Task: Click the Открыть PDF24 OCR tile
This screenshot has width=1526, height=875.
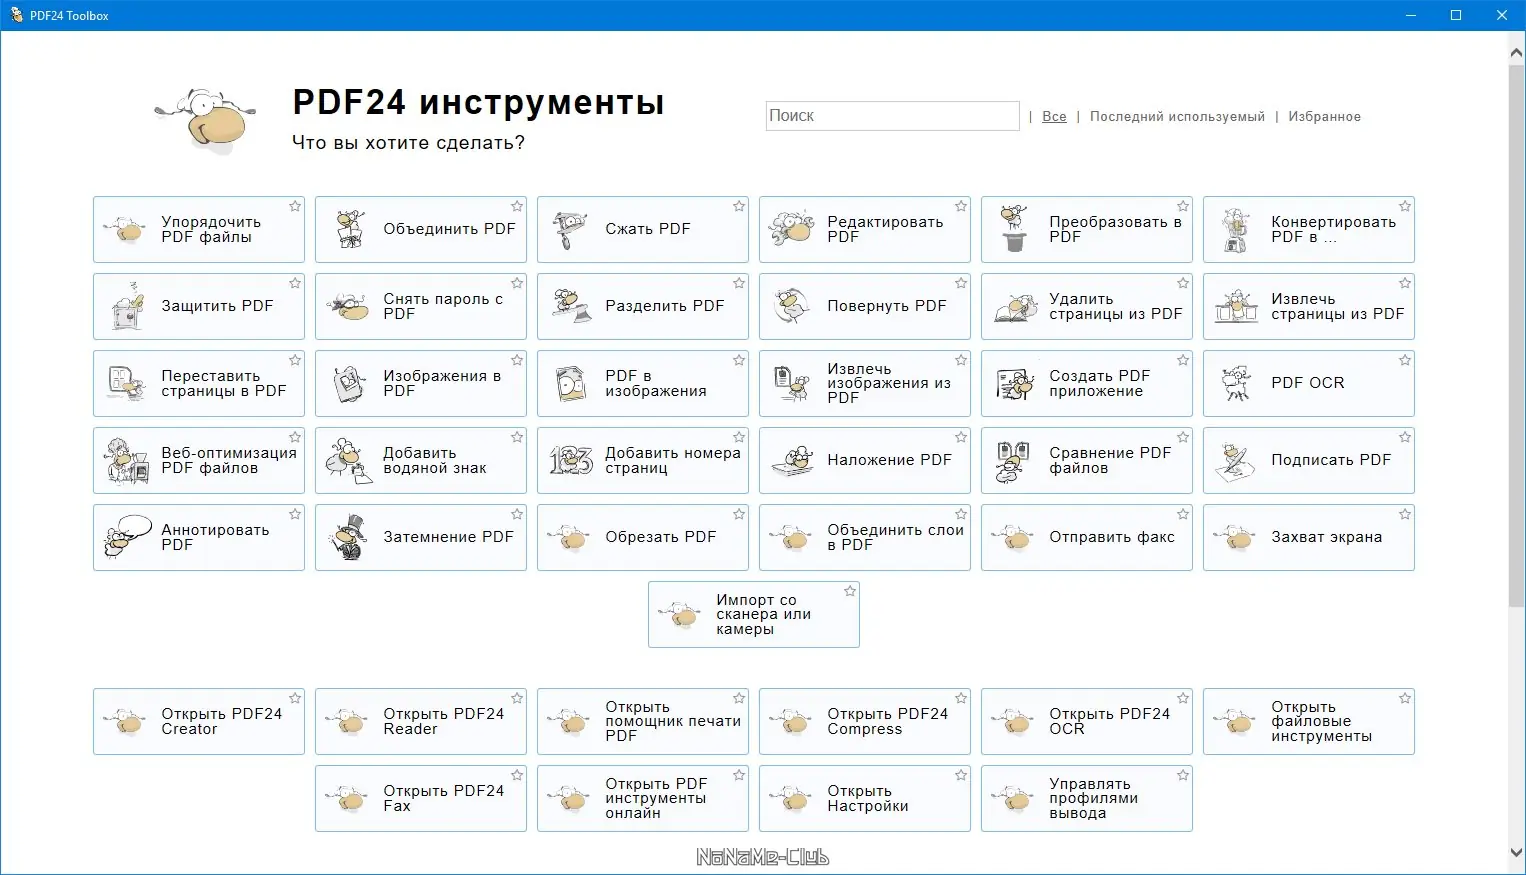Action: click(1087, 722)
